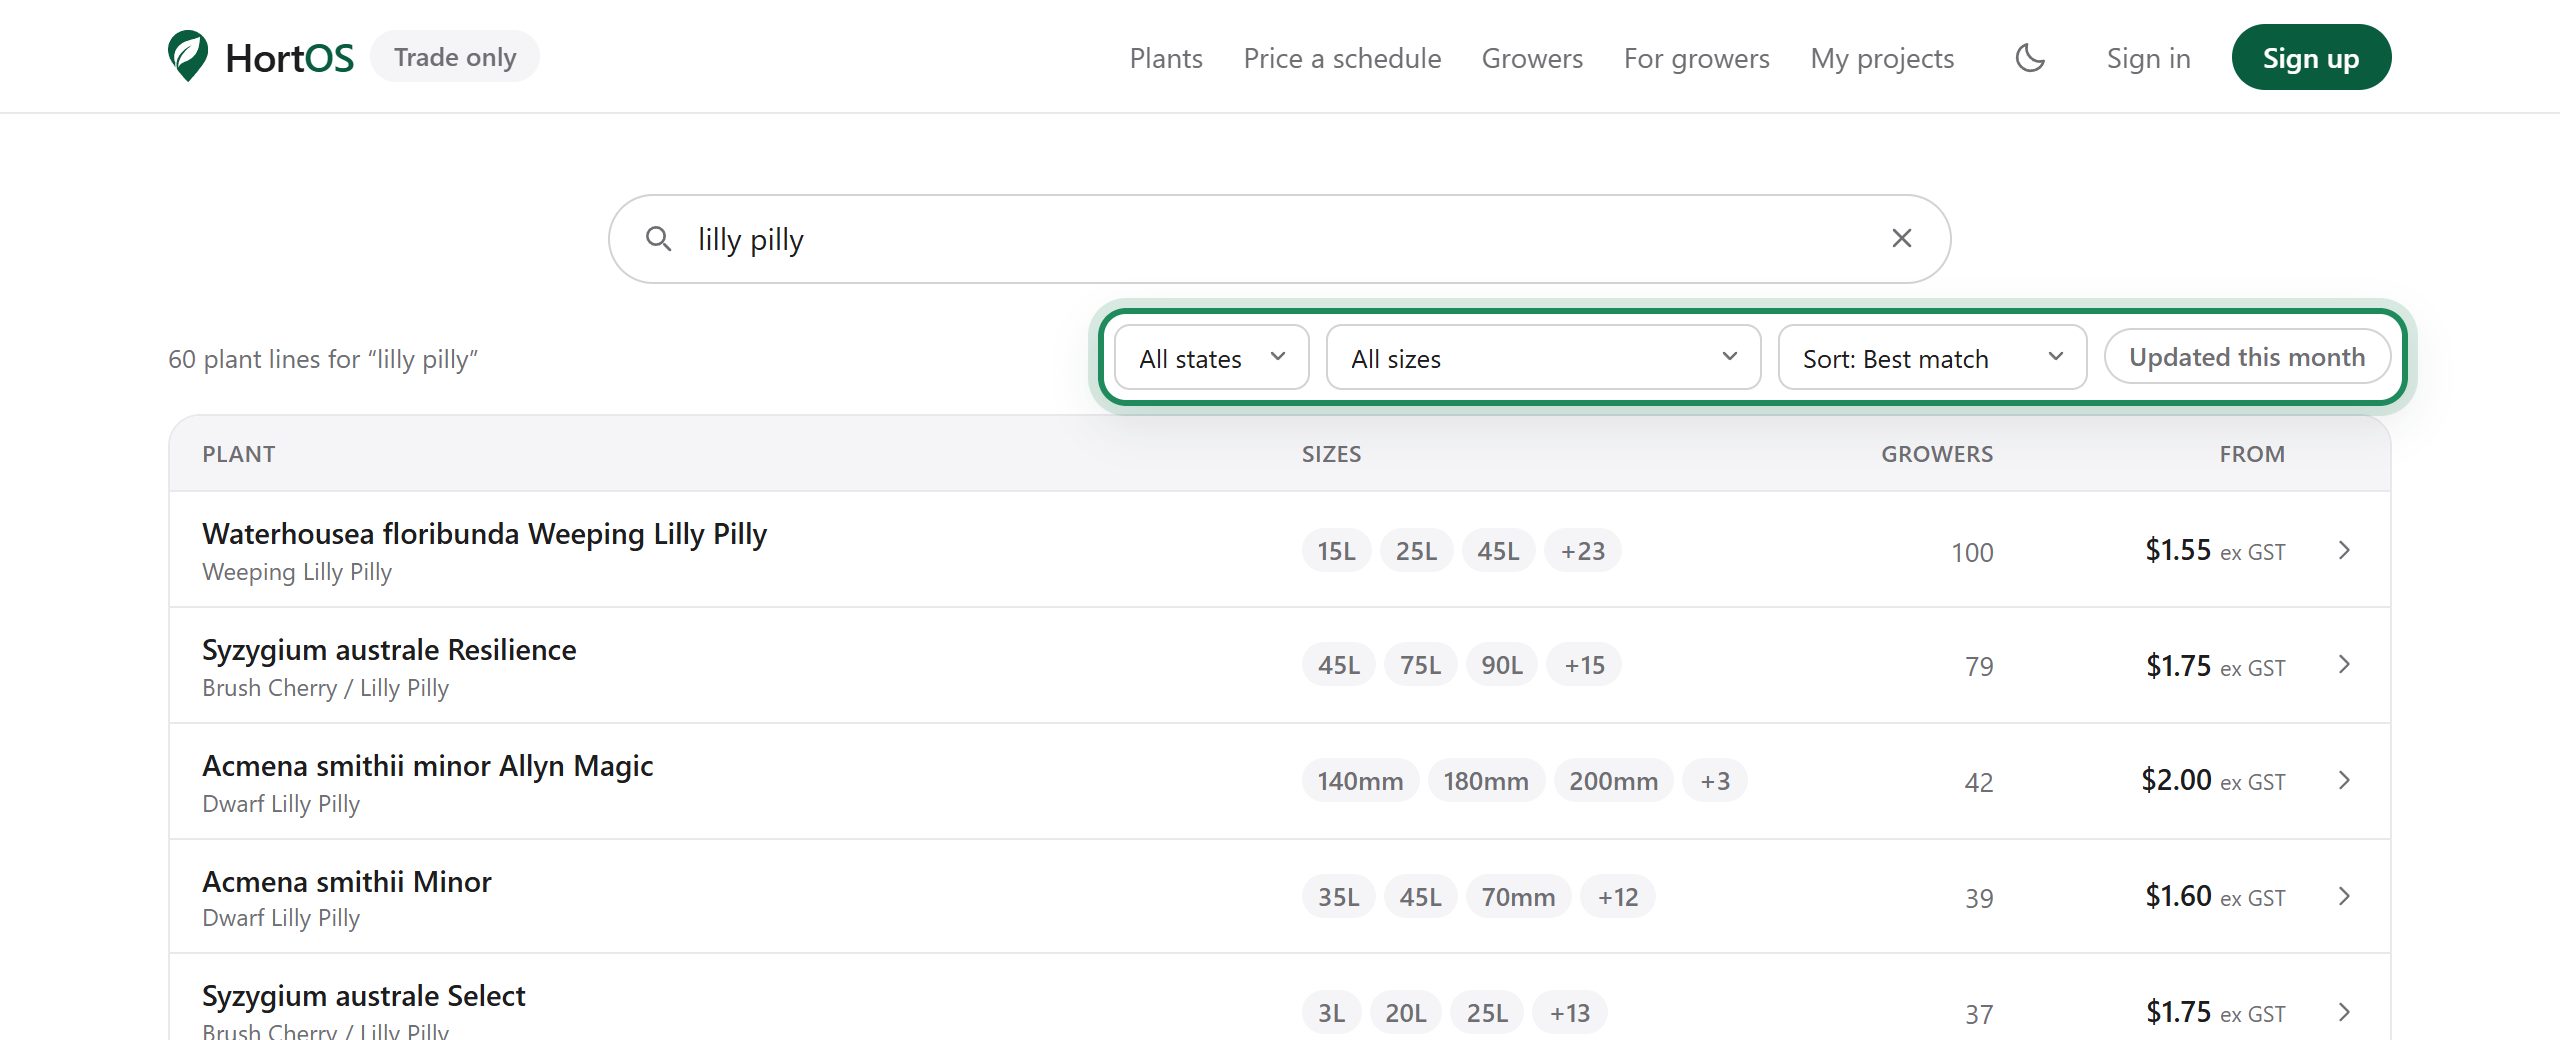Viewport: 2560px width, 1040px height.
Task: Click the HortOS wordmark
Action: (289, 58)
